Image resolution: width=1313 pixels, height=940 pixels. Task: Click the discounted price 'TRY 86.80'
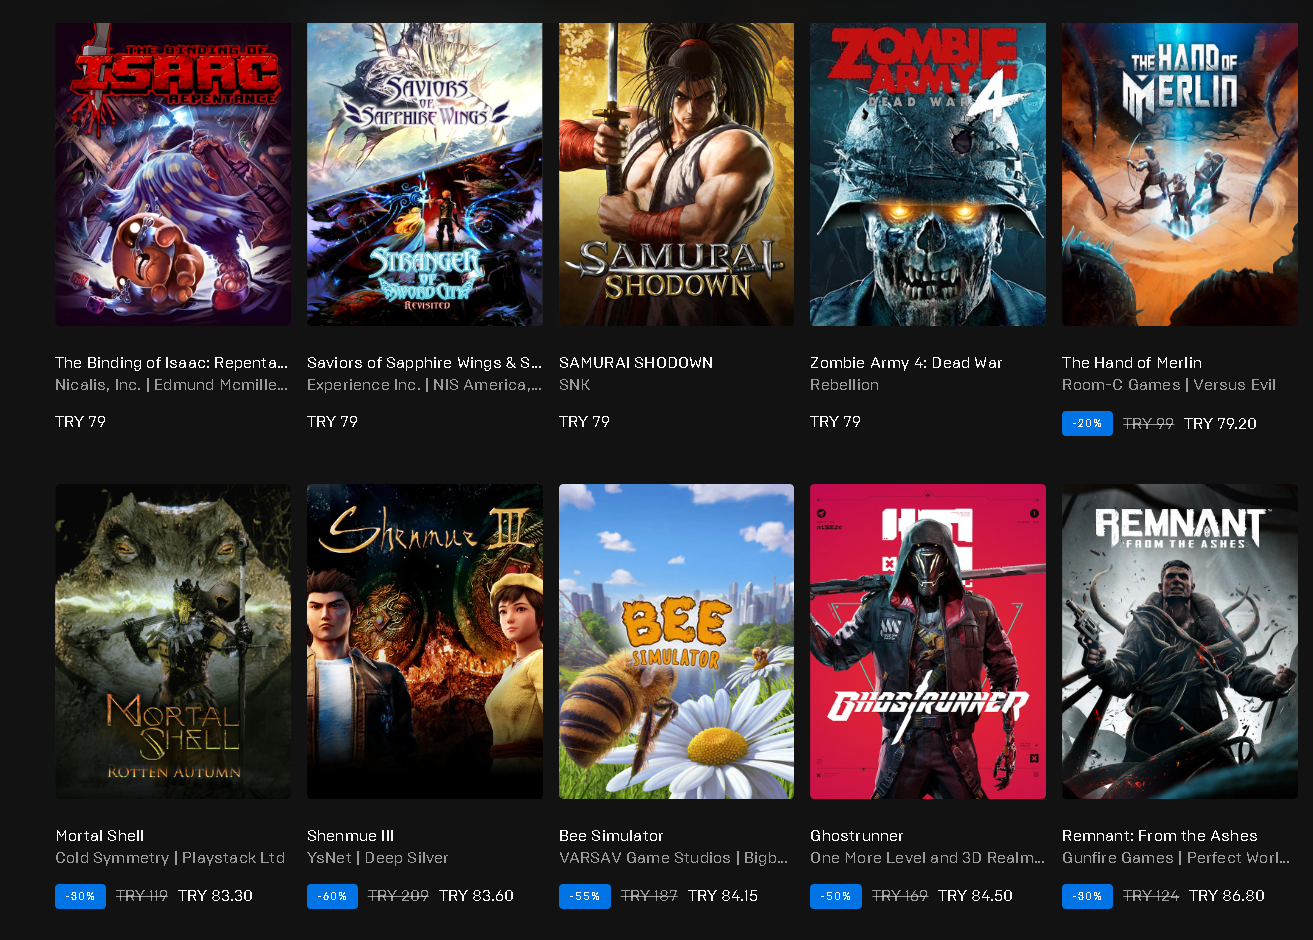coord(1227,896)
